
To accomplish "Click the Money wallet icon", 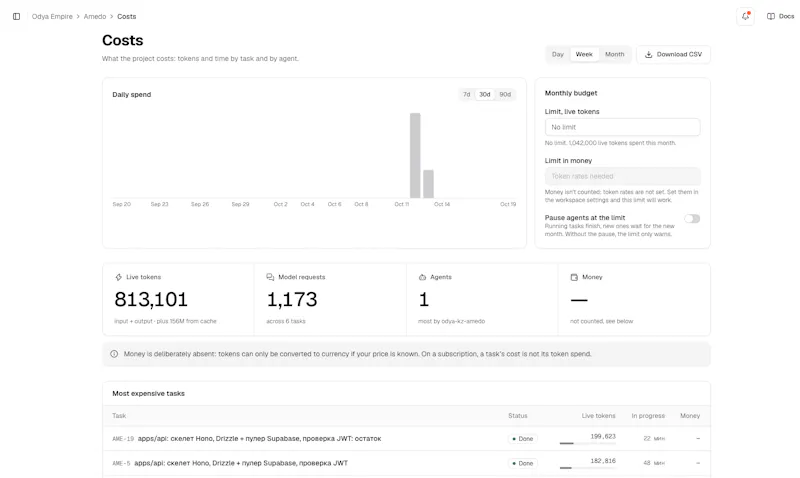I will click(x=574, y=277).
